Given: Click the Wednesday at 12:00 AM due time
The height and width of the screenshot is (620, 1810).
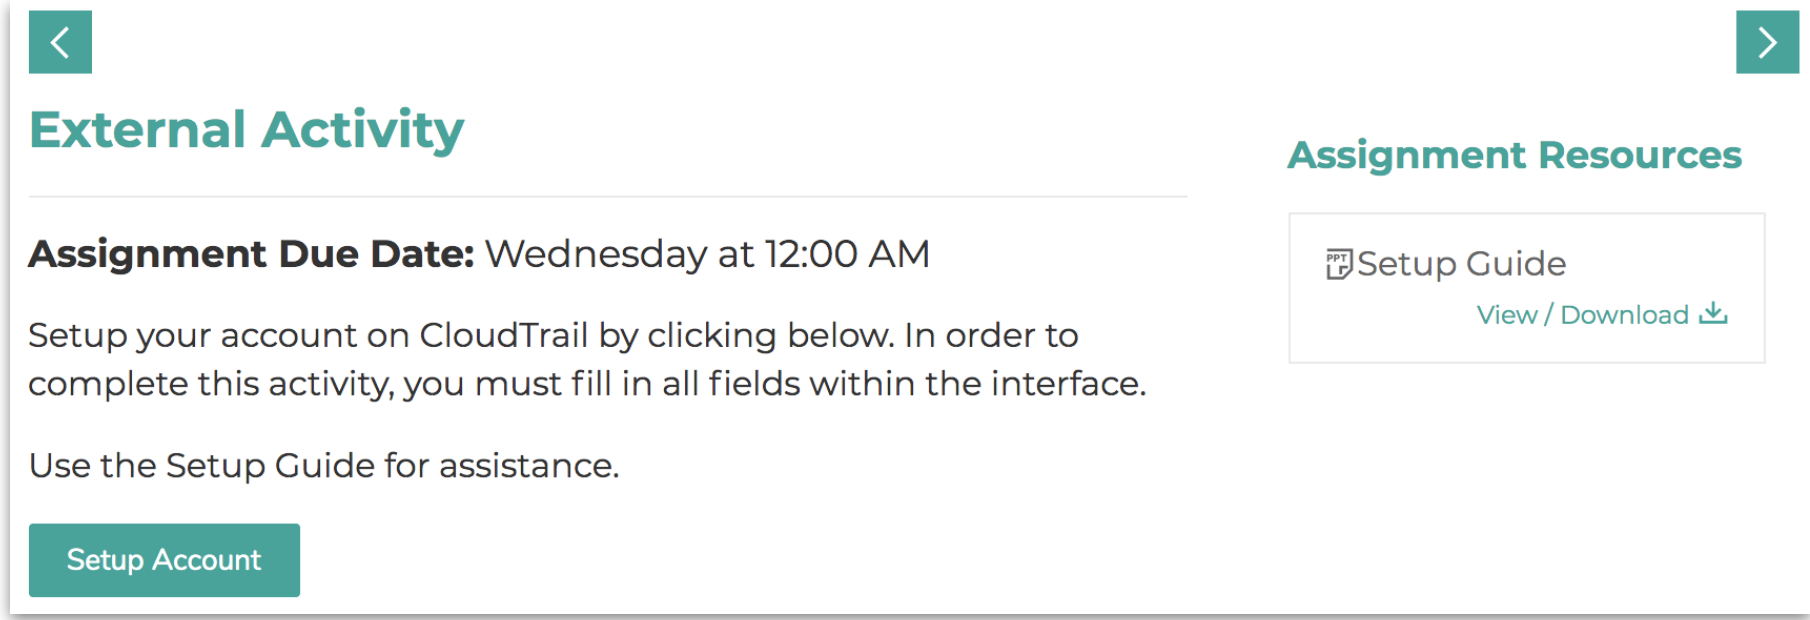Looking at the screenshot, I should 707,254.
